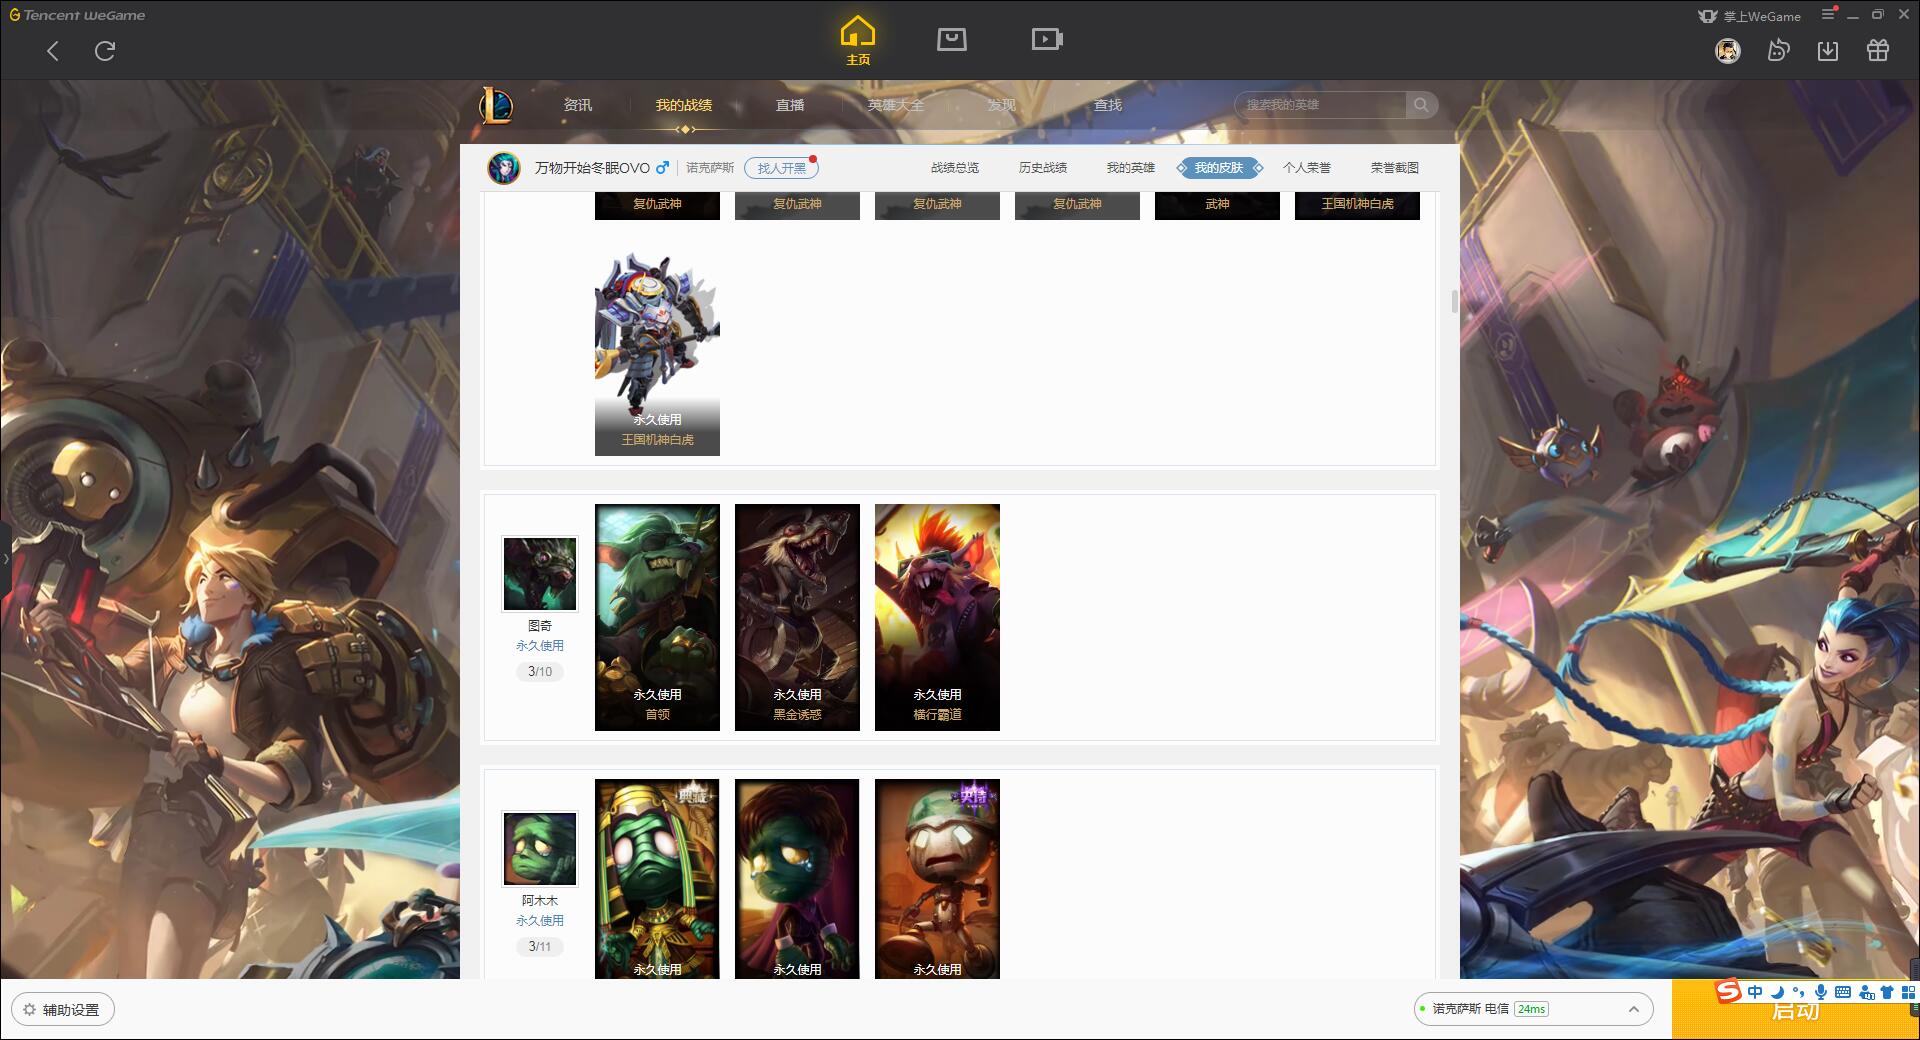The height and width of the screenshot is (1040, 1920).
Task: Click the Sogou microphone voice input
Action: (x=1821, y=992)
